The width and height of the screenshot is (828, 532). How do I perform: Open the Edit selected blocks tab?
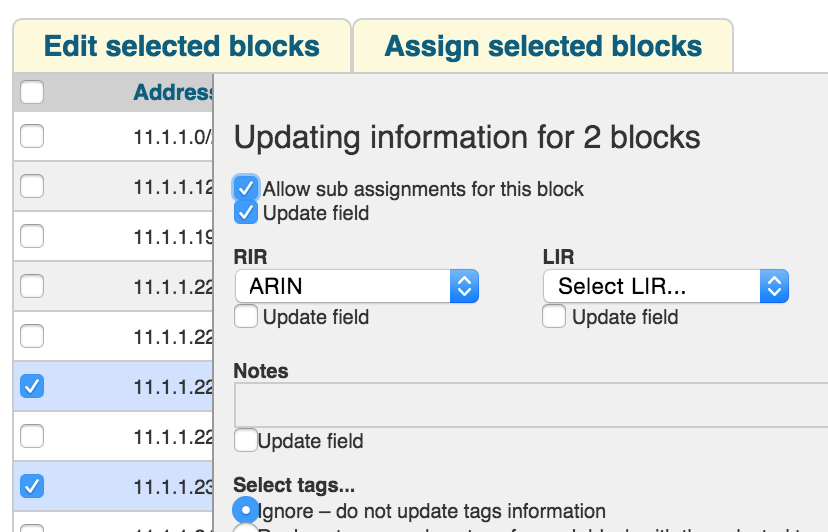(181, 46)
